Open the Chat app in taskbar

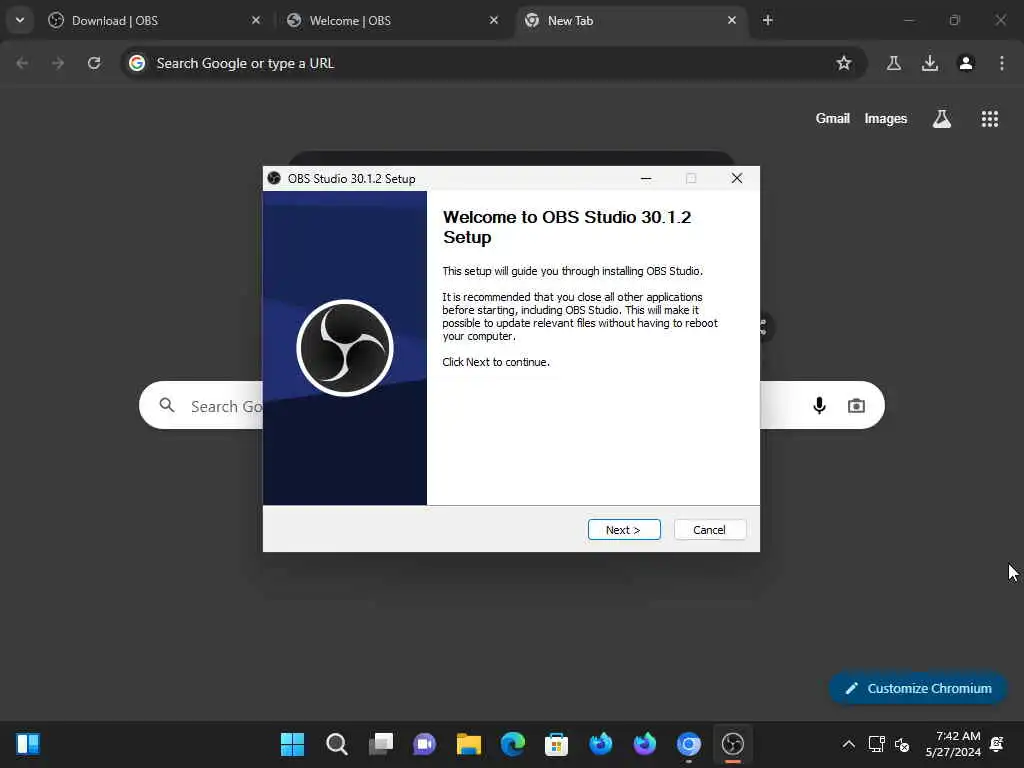(424, 744)
